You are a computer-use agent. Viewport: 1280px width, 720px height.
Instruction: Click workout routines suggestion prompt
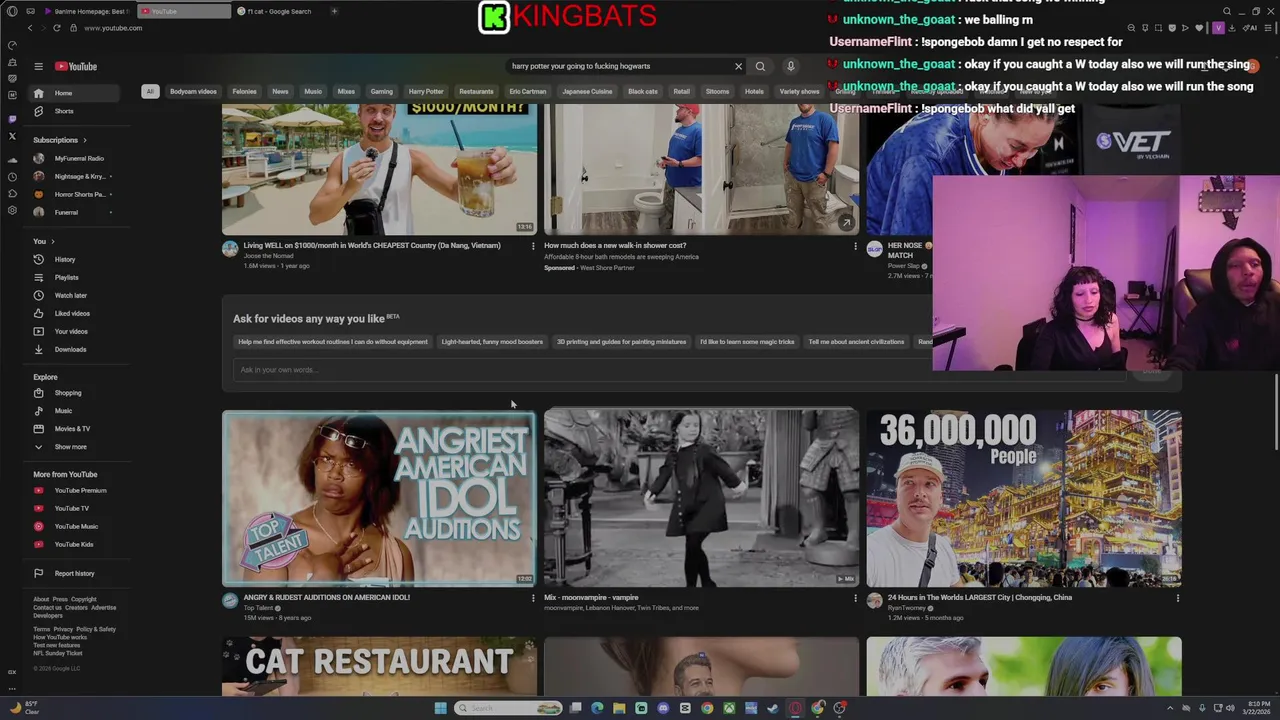tap(333, 342)
